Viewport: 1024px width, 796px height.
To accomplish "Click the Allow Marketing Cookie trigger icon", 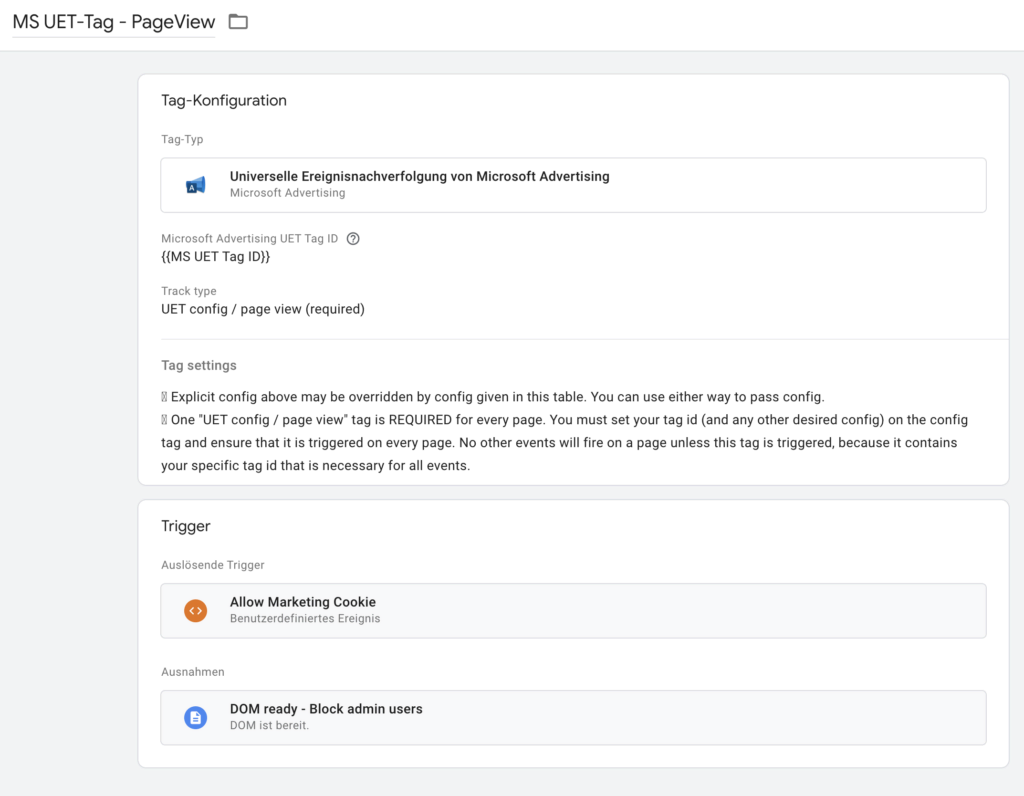I will click(195, 611).
